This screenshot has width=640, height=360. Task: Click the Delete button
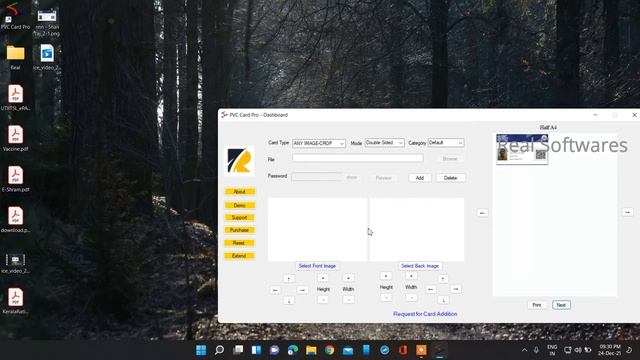(450, 178)
